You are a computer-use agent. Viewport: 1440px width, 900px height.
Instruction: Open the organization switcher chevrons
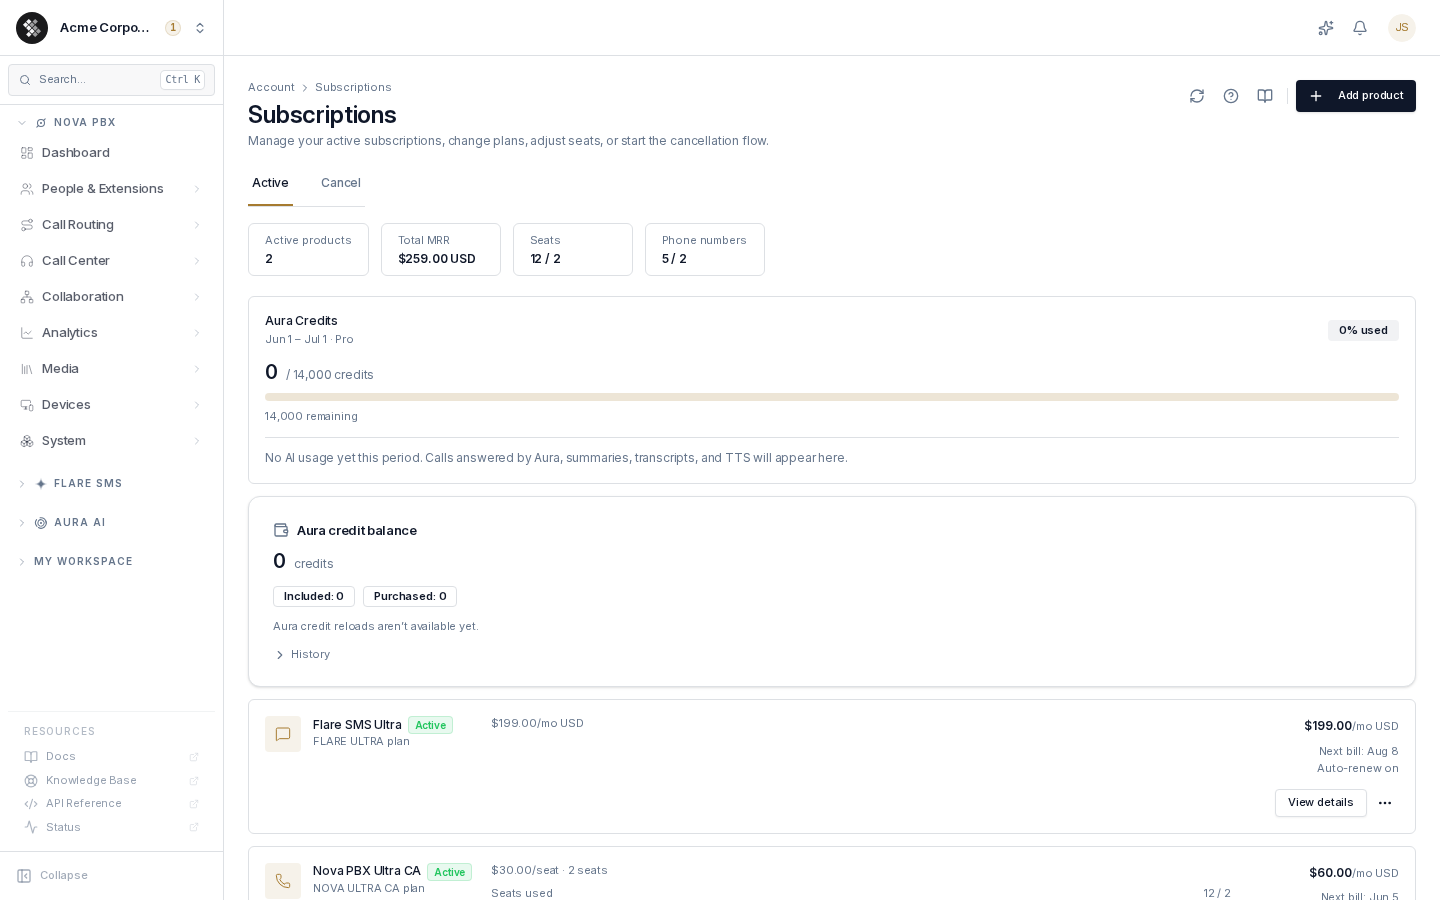tap(200, 28)
